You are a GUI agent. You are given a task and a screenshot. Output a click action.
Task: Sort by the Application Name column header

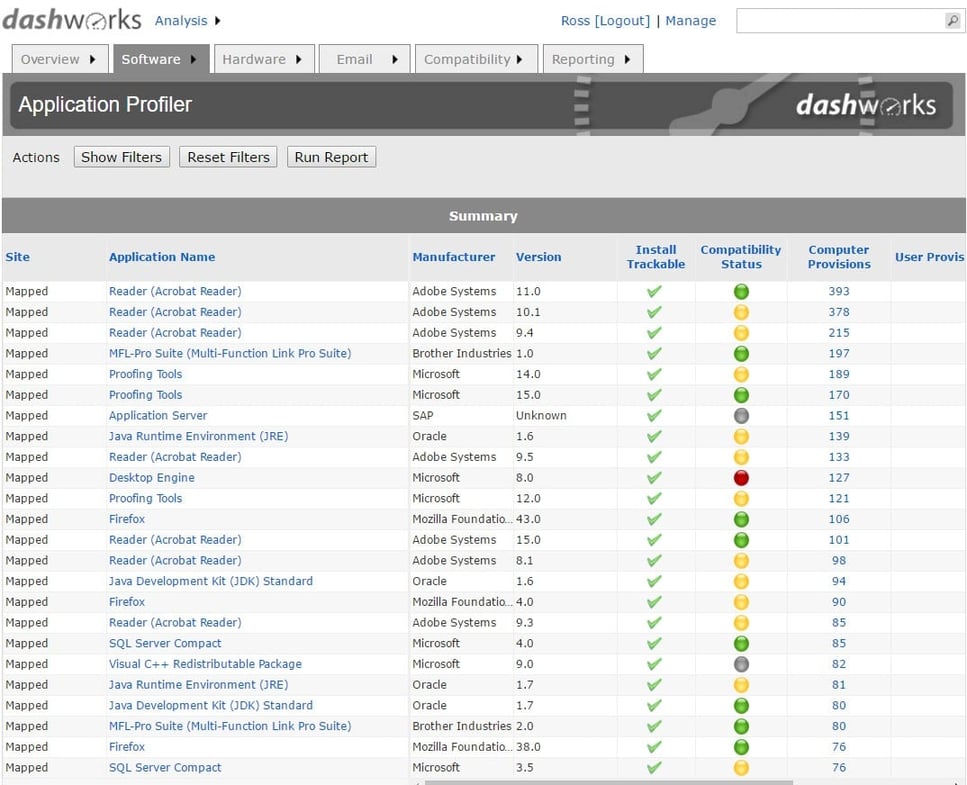pos(162,257)
